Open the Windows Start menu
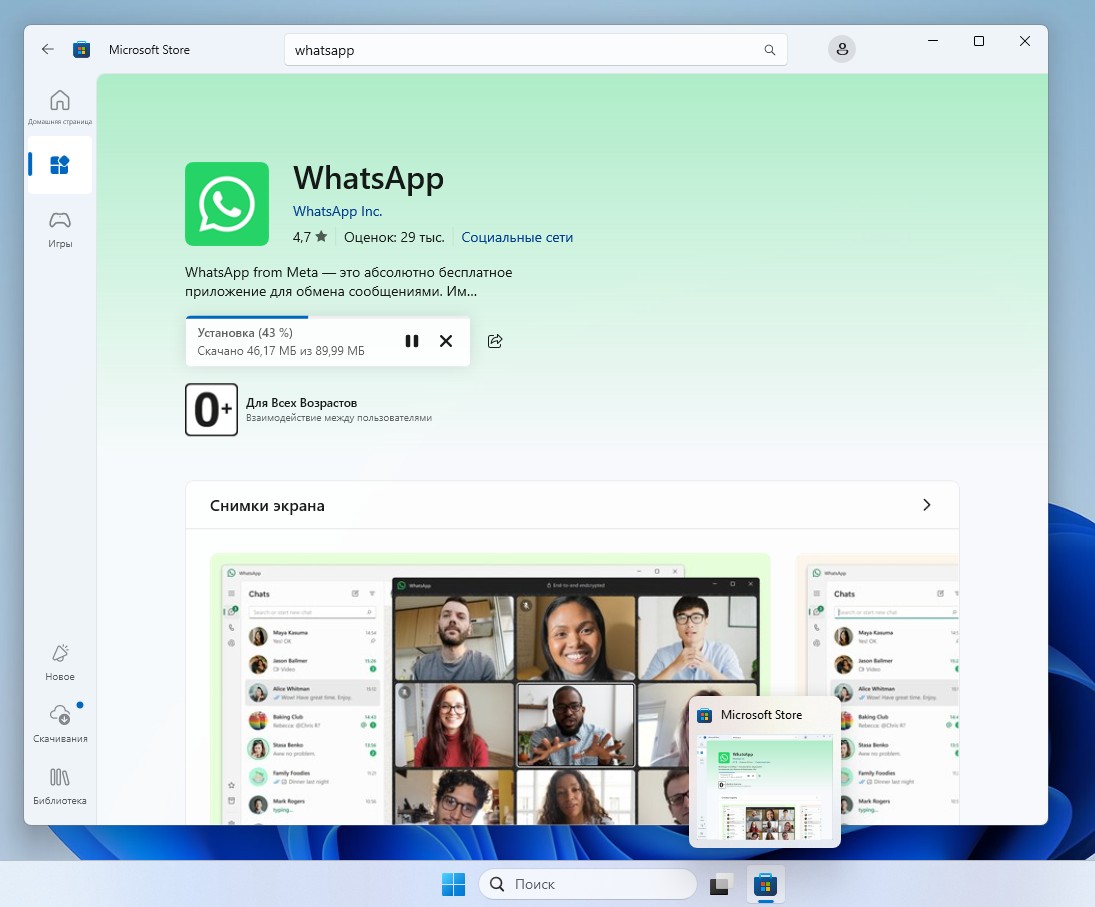 pyautogui.click(x=453, y=885)
